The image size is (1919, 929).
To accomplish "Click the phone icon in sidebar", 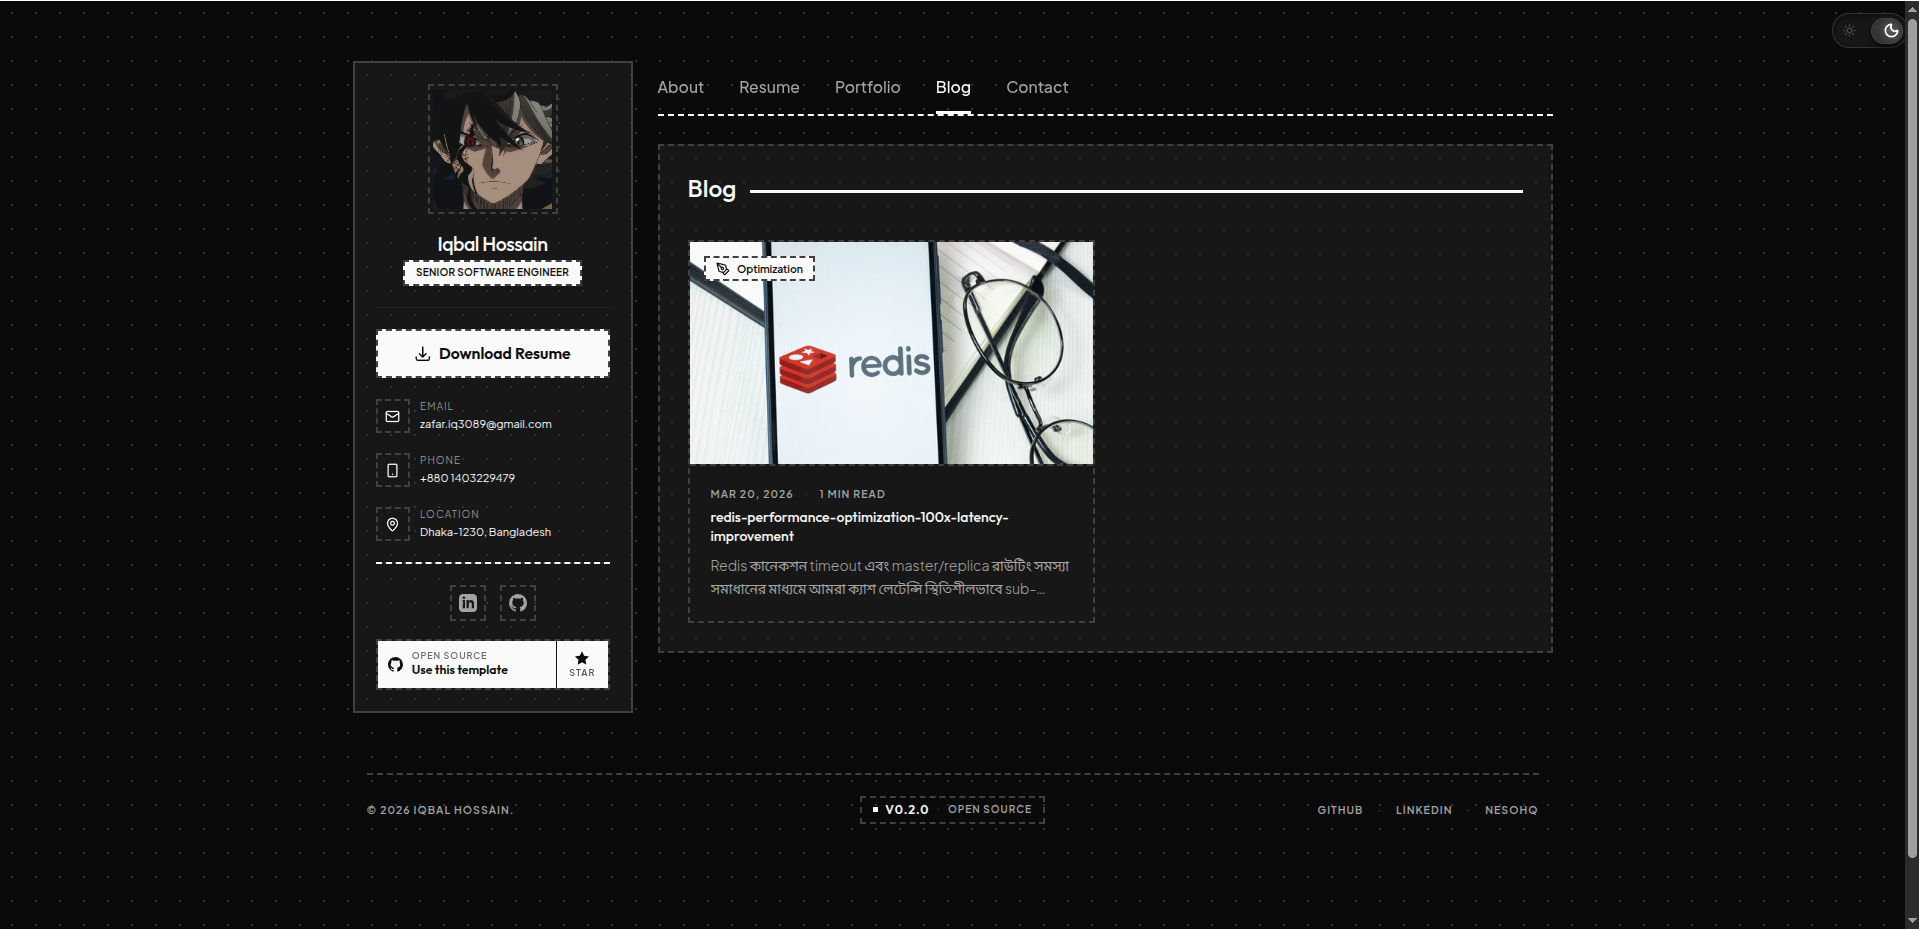I will coord(392,470).
